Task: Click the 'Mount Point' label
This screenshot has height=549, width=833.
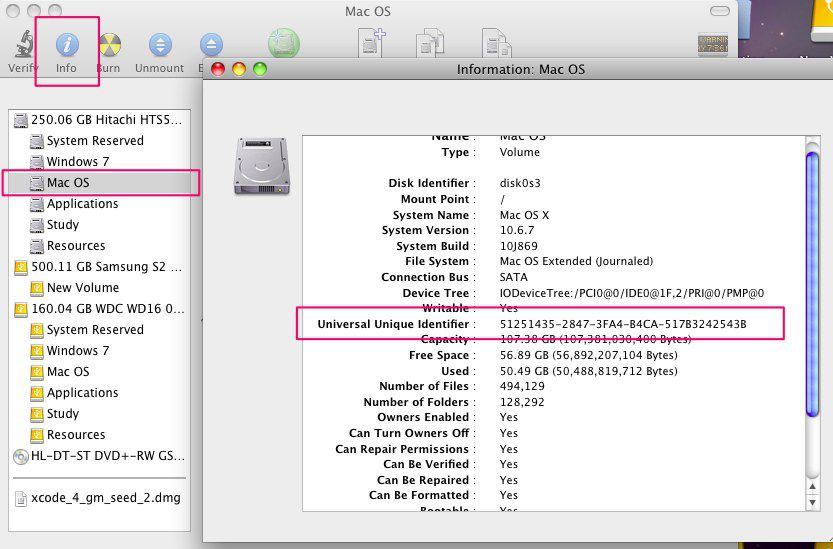Action: point(435,199)
